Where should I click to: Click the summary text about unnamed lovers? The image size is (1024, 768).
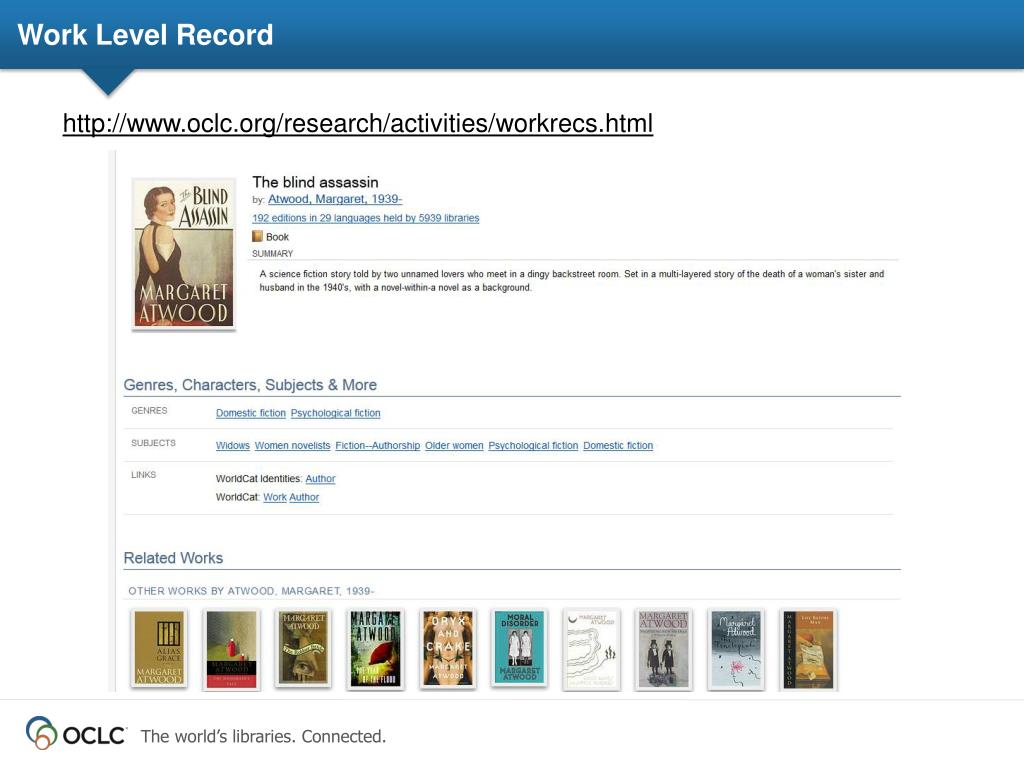571,281
